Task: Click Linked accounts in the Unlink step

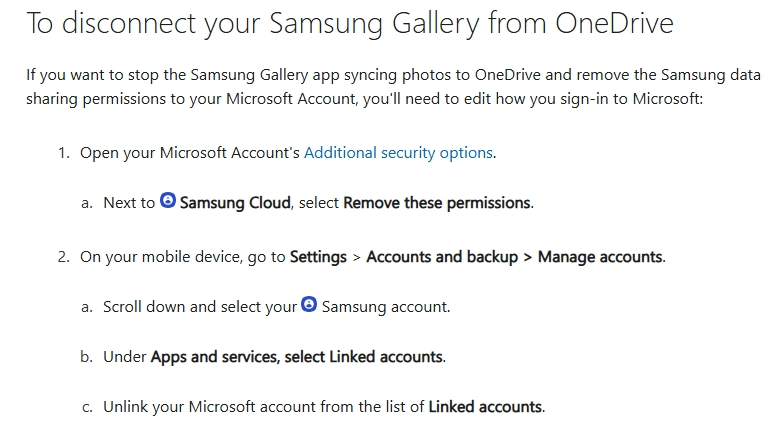Action: click(x=485, y=407)
